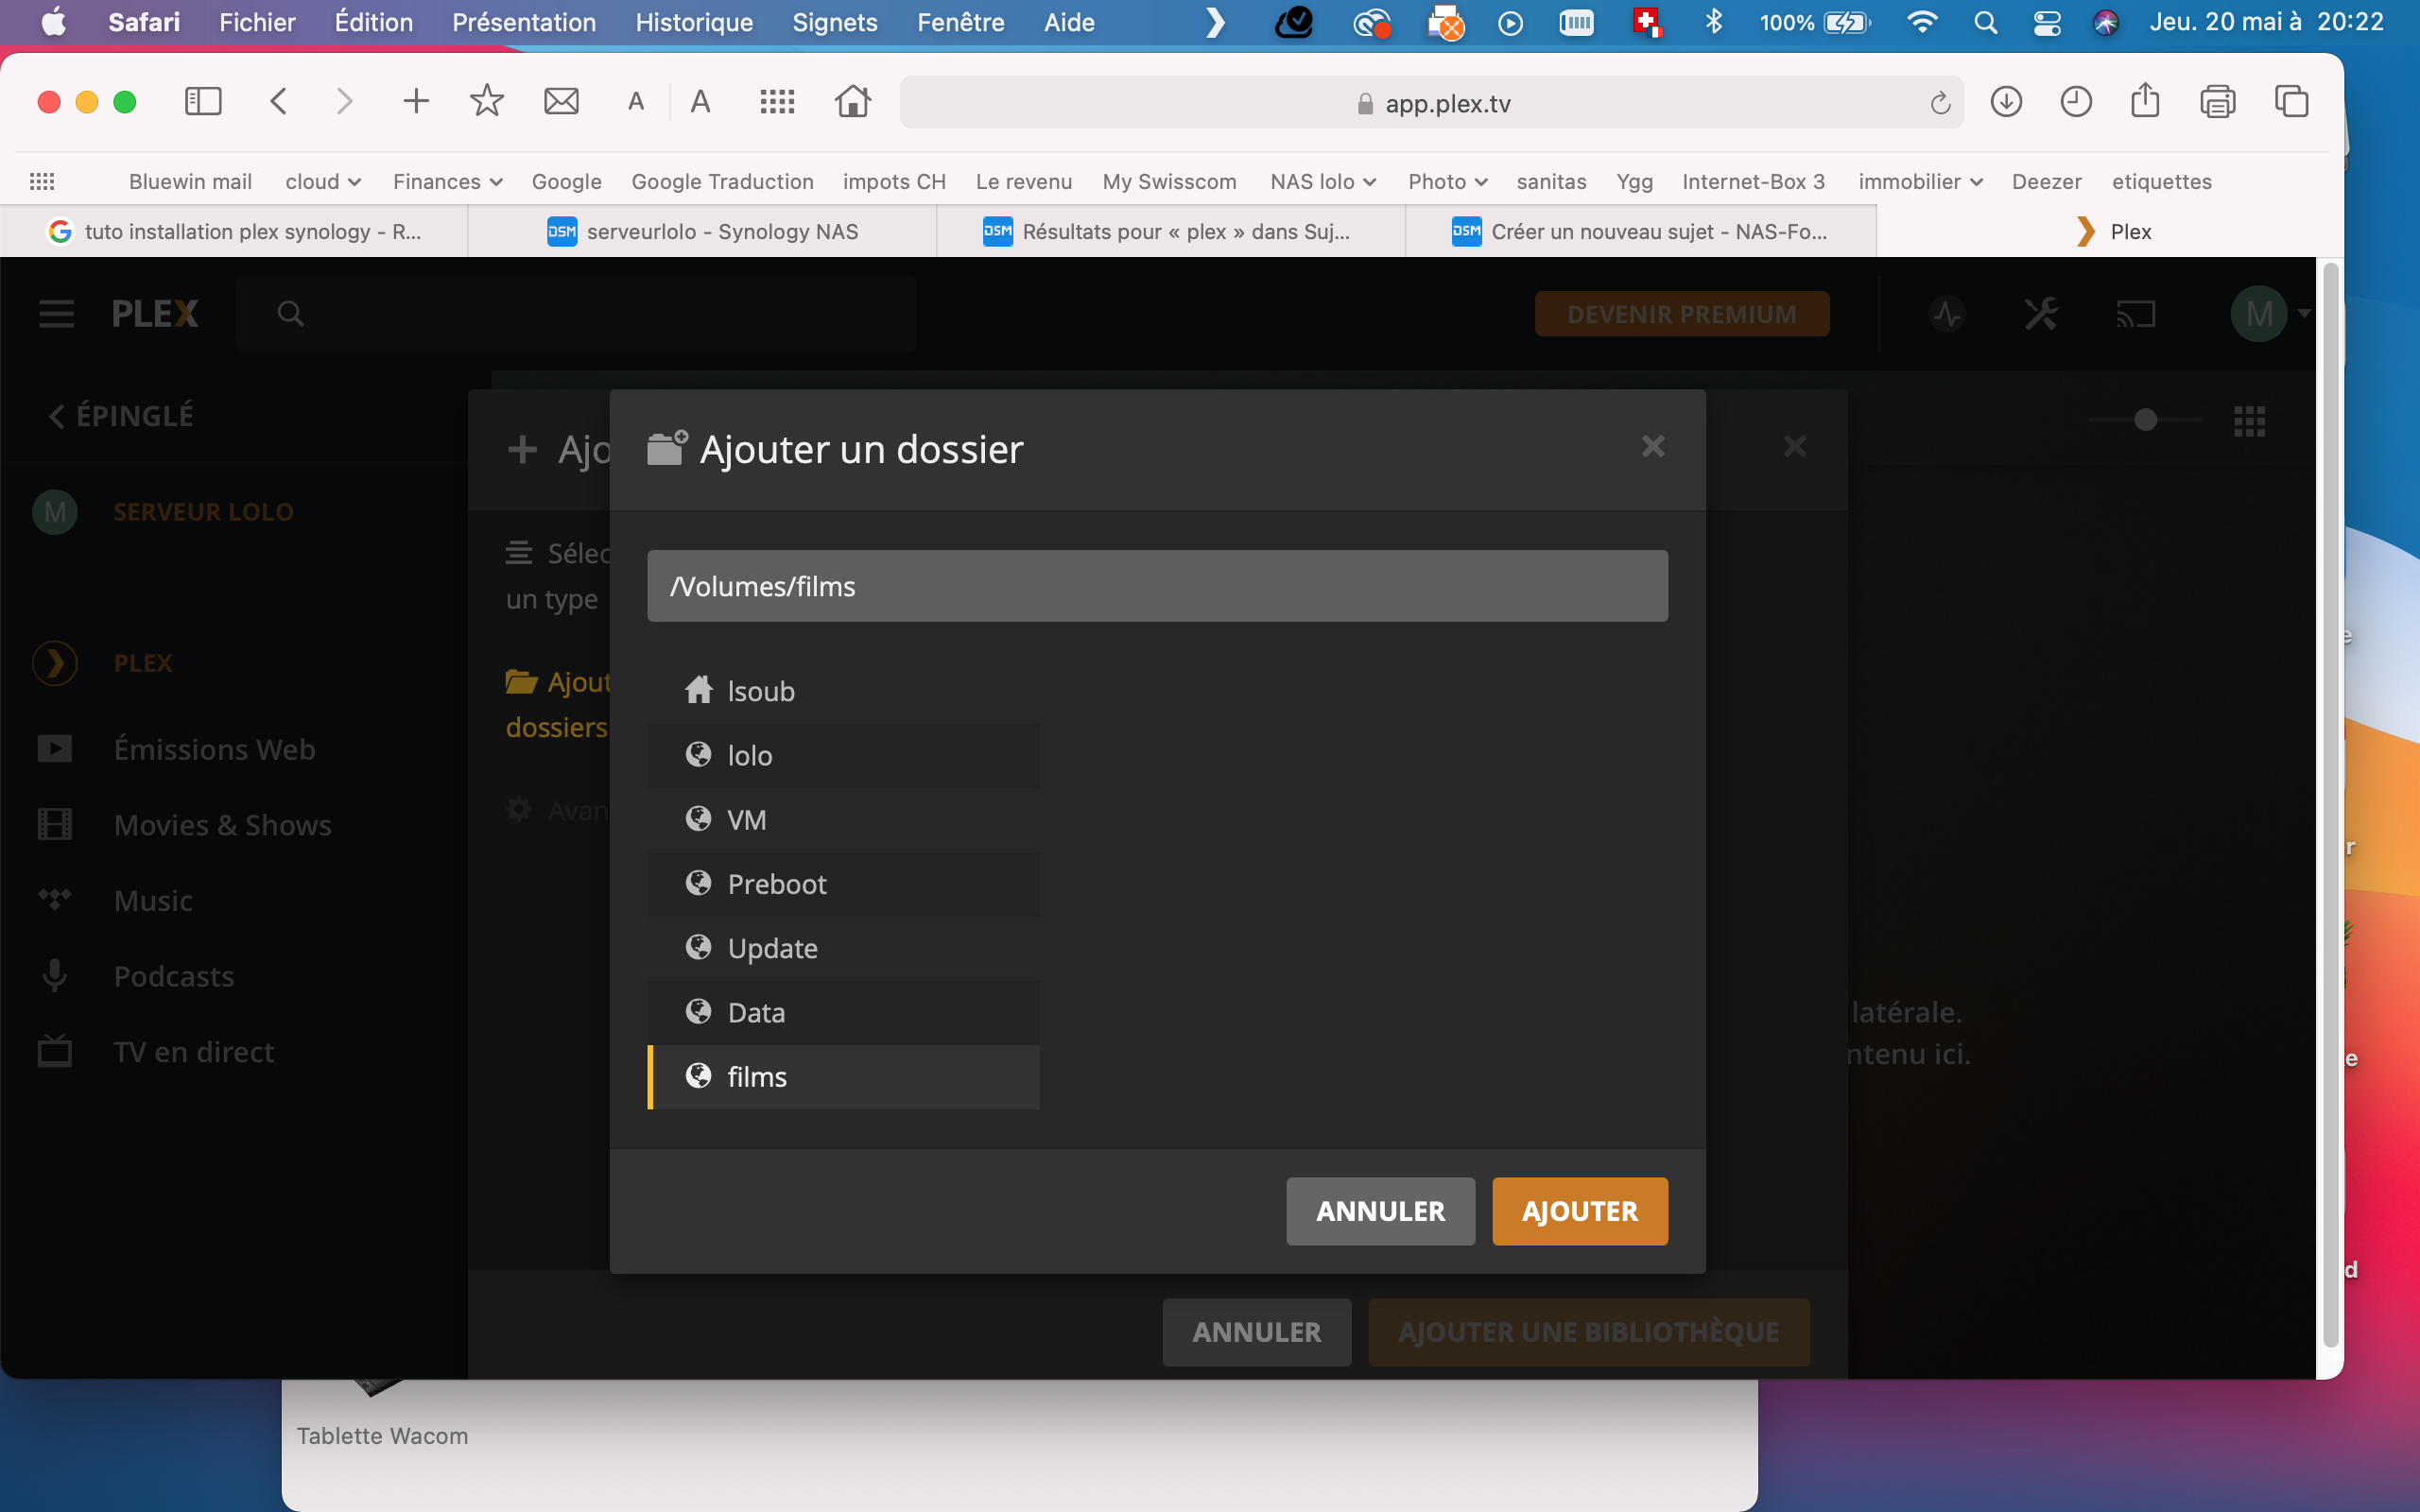Click the Home icon in toolbar
This screenshot has width=2420, height=1512.
pyautogui.click(x=853, y=101)
